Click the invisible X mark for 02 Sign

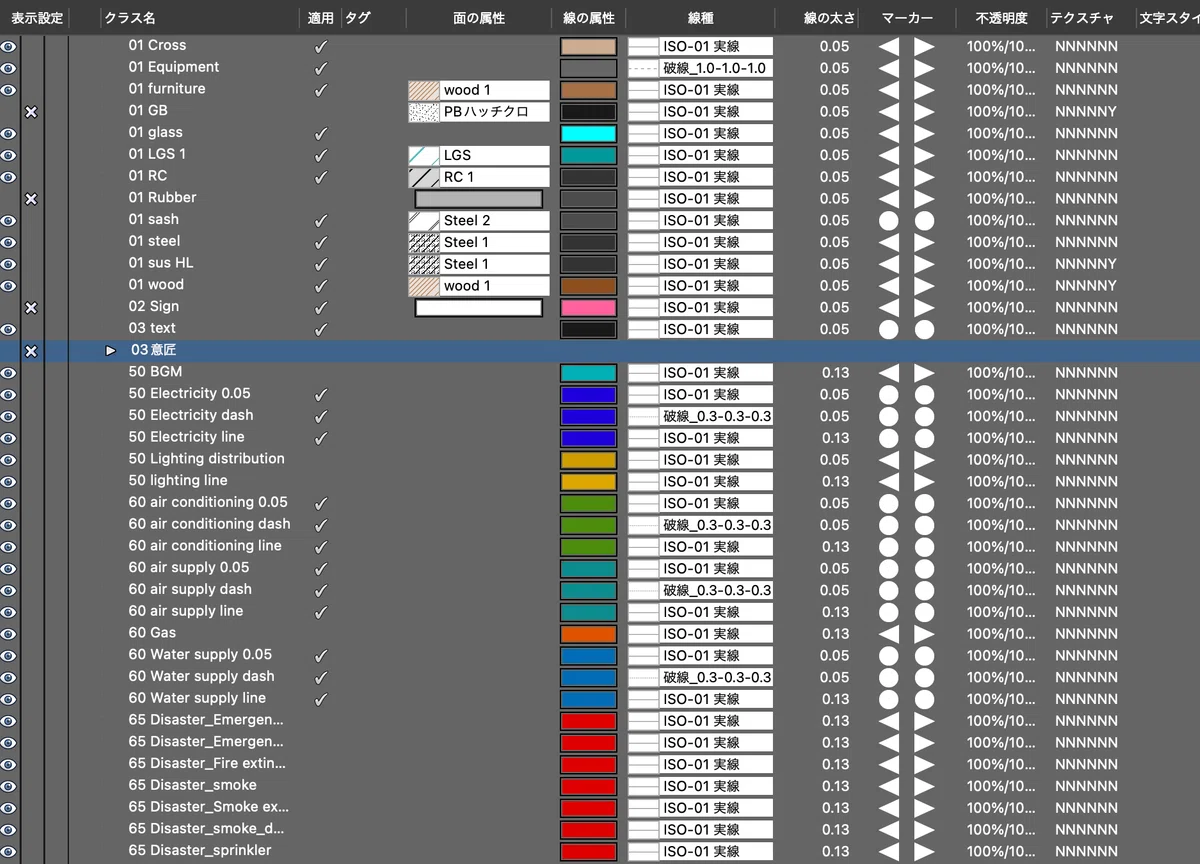tap(31, 308)
